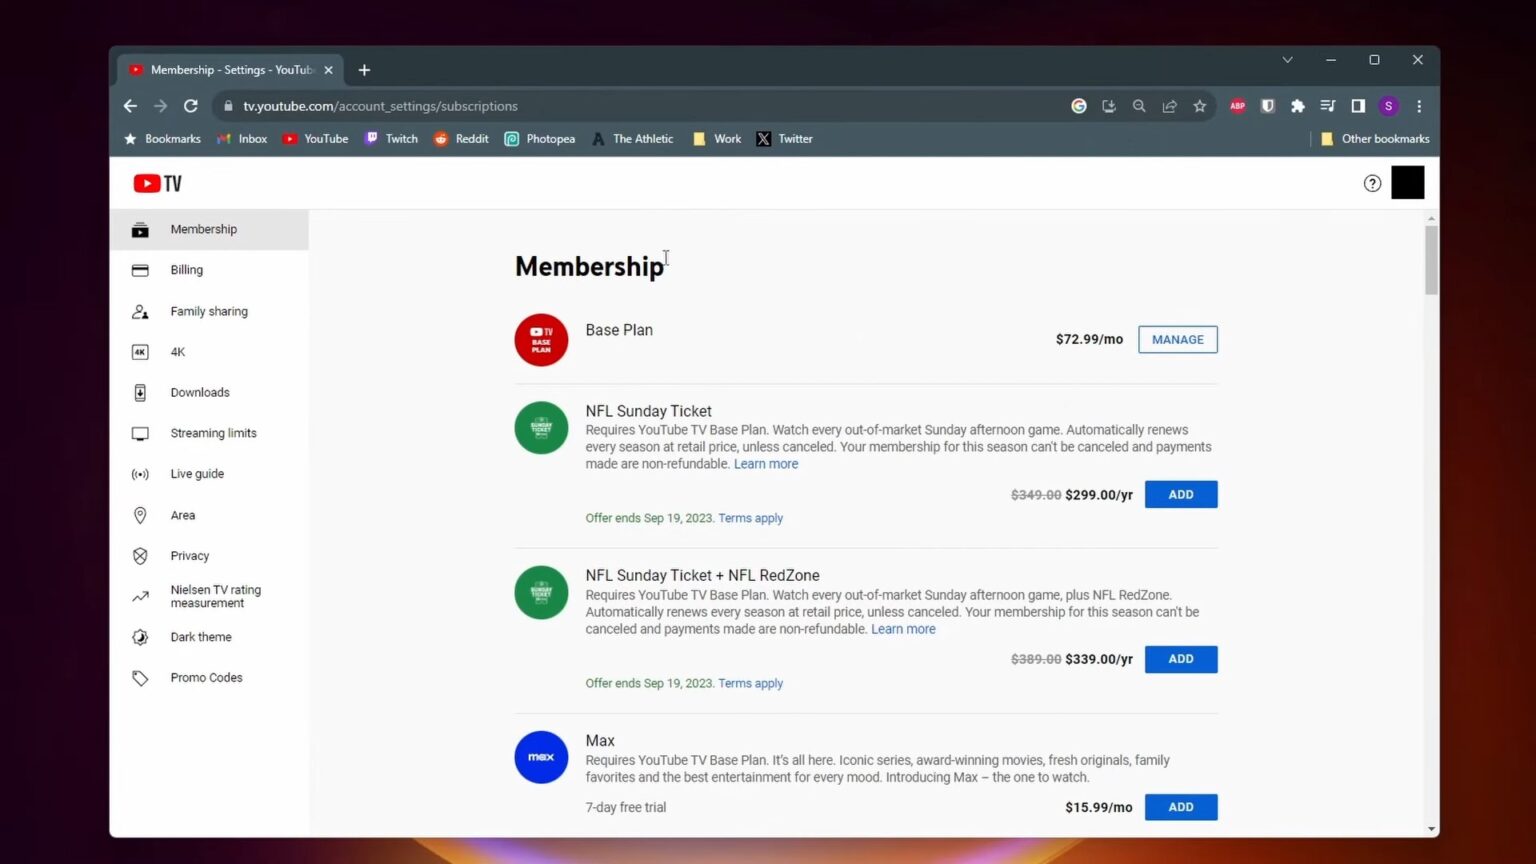Expand the Chrome tab search chevron

click(1287, 60)
